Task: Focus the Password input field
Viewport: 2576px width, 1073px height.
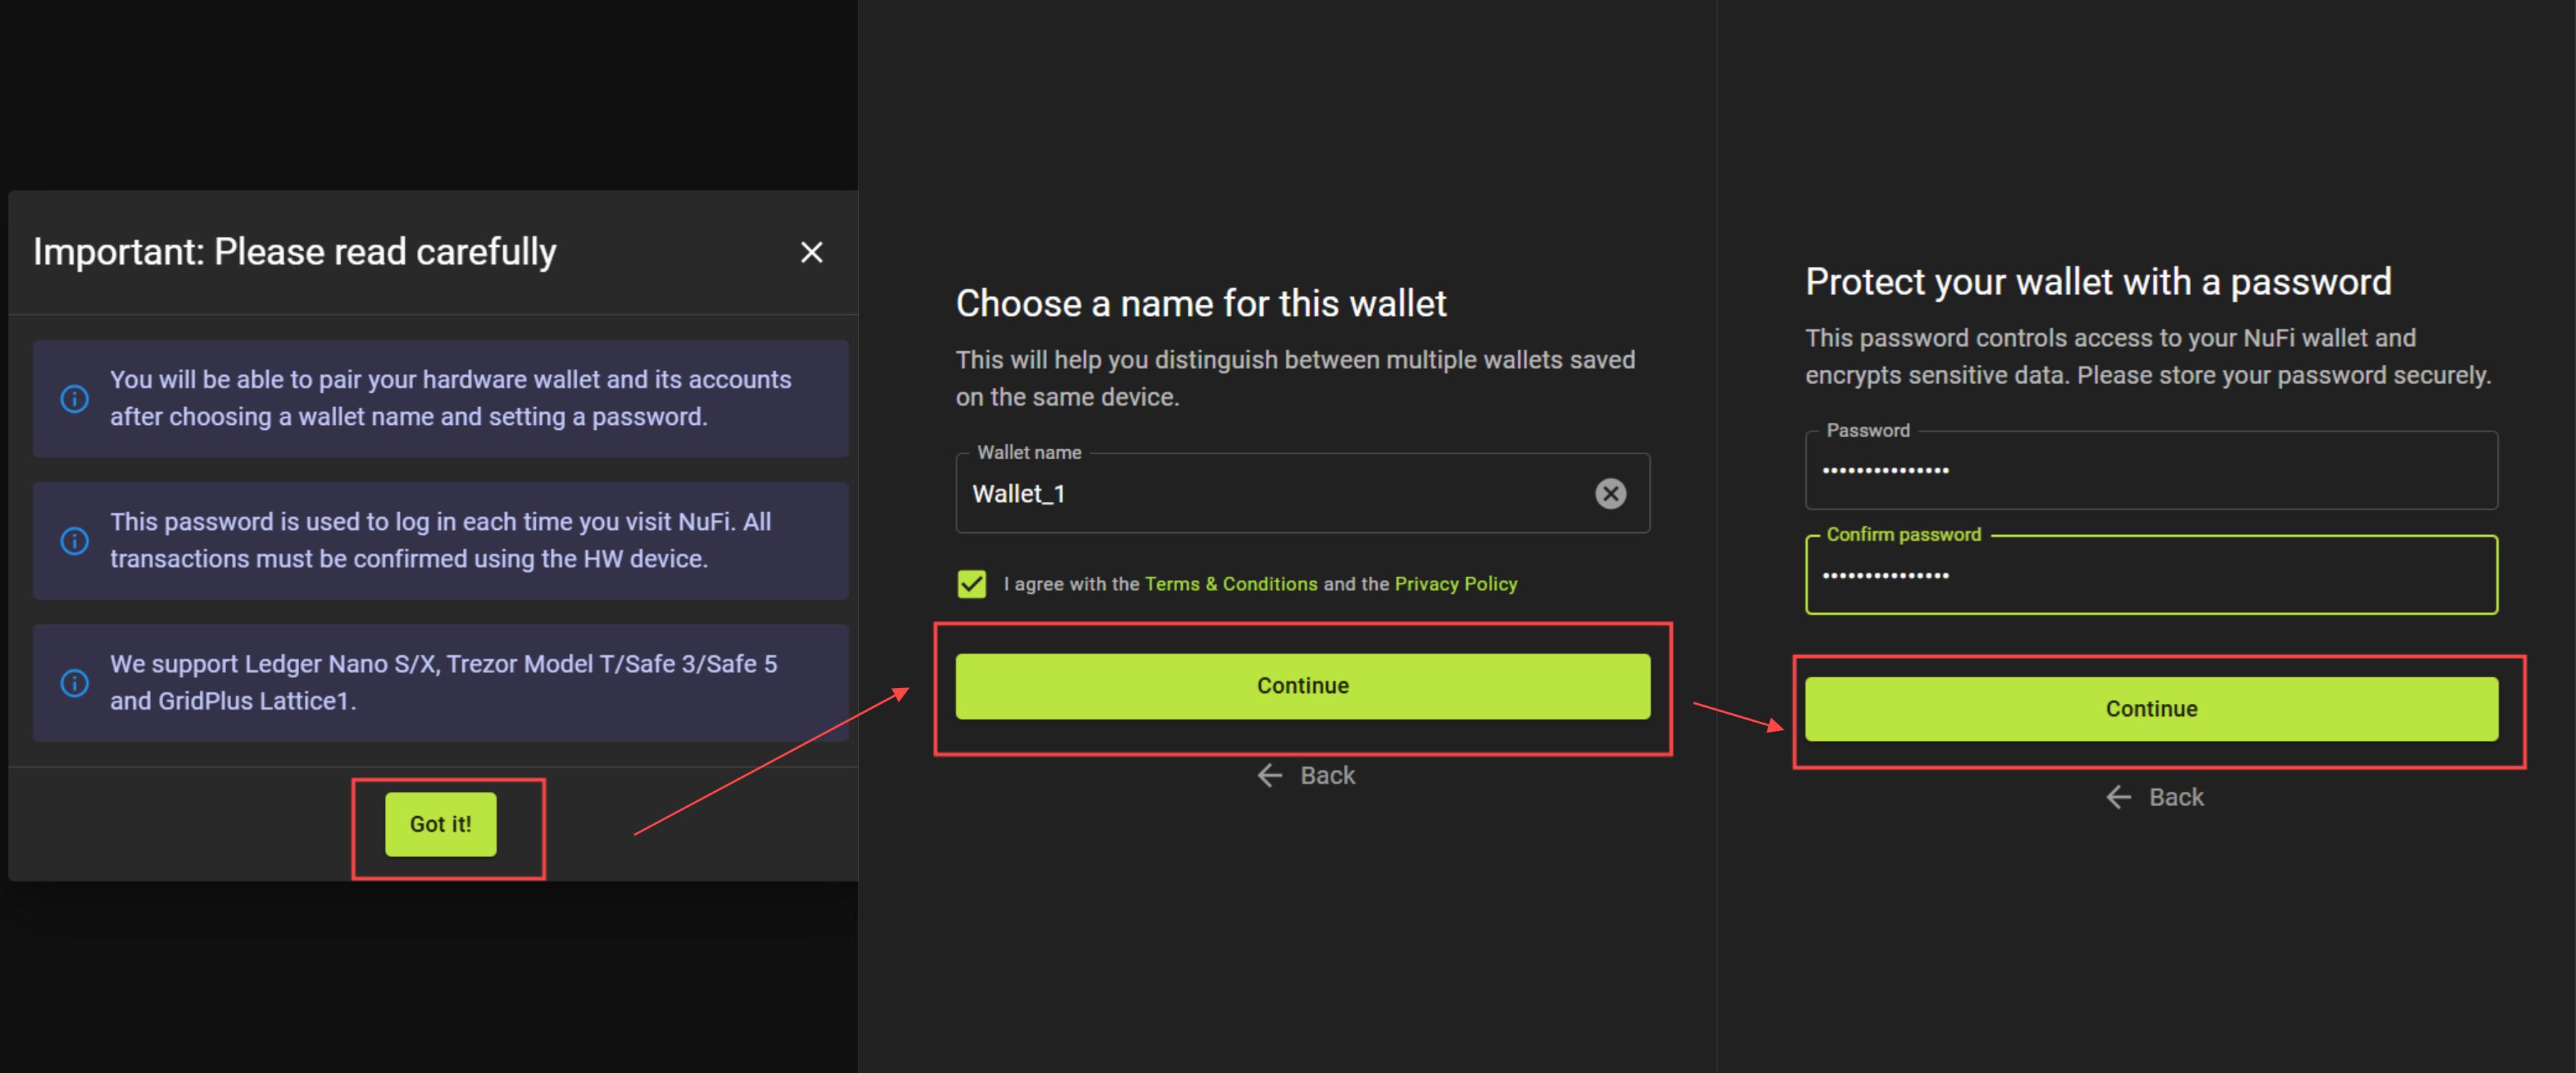Action: pyautogui.click(x=2150, y=471)
